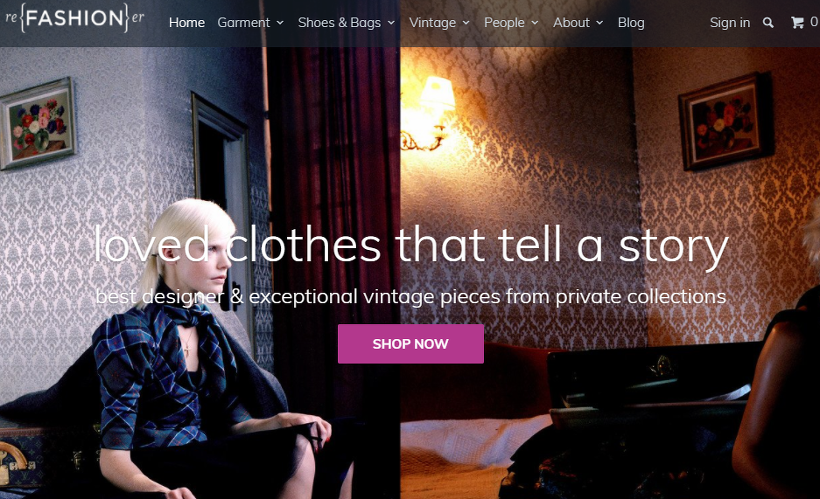Expand the About dropdown chevron
The width and height of the screenshot is (820, 499).
point(600,23)
